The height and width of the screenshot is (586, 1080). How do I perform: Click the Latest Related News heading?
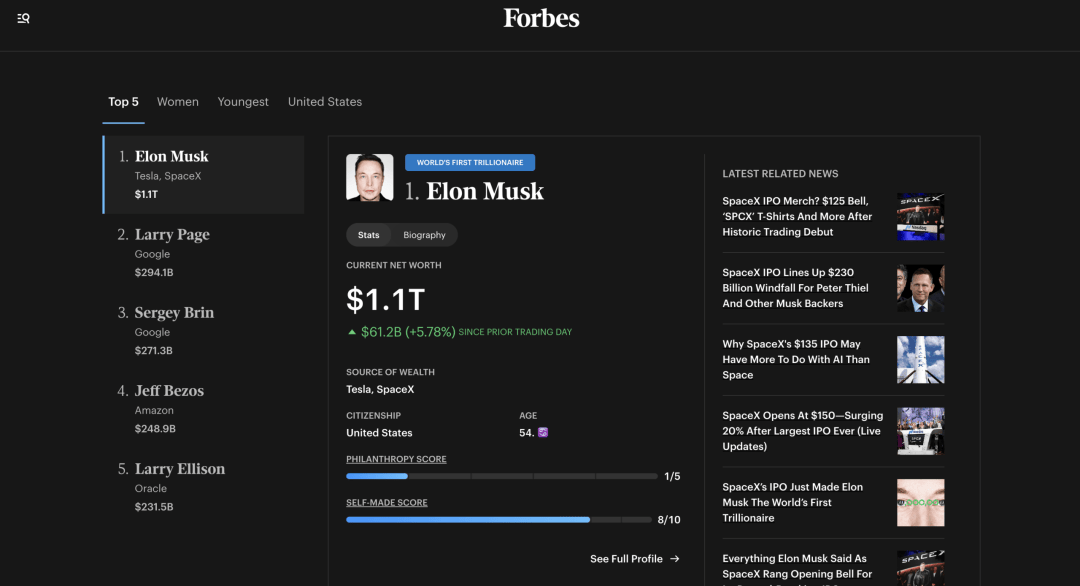click(780, 174)
